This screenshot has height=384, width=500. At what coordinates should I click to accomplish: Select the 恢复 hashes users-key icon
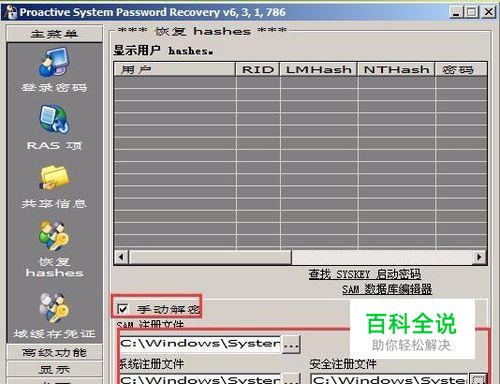click(54, 235)
